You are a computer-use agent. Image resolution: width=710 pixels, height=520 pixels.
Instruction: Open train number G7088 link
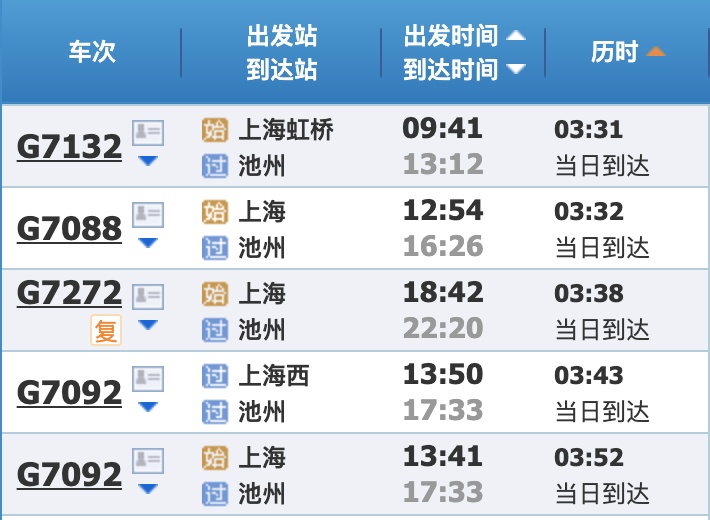tap(69, 229)
